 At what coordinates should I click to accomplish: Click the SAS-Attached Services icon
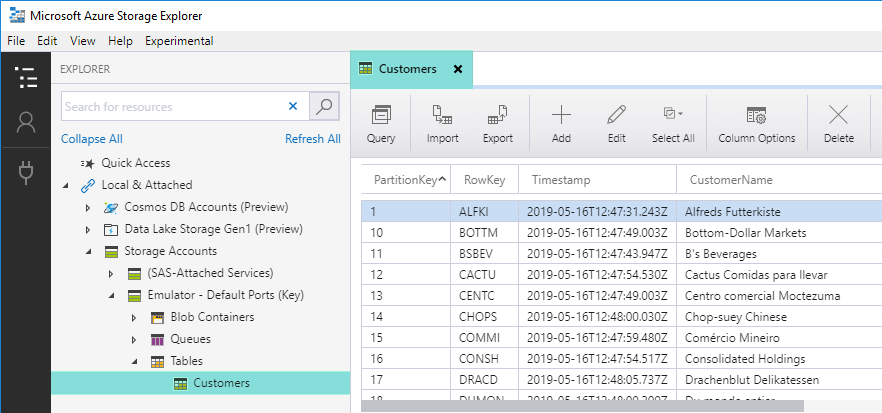134,273
